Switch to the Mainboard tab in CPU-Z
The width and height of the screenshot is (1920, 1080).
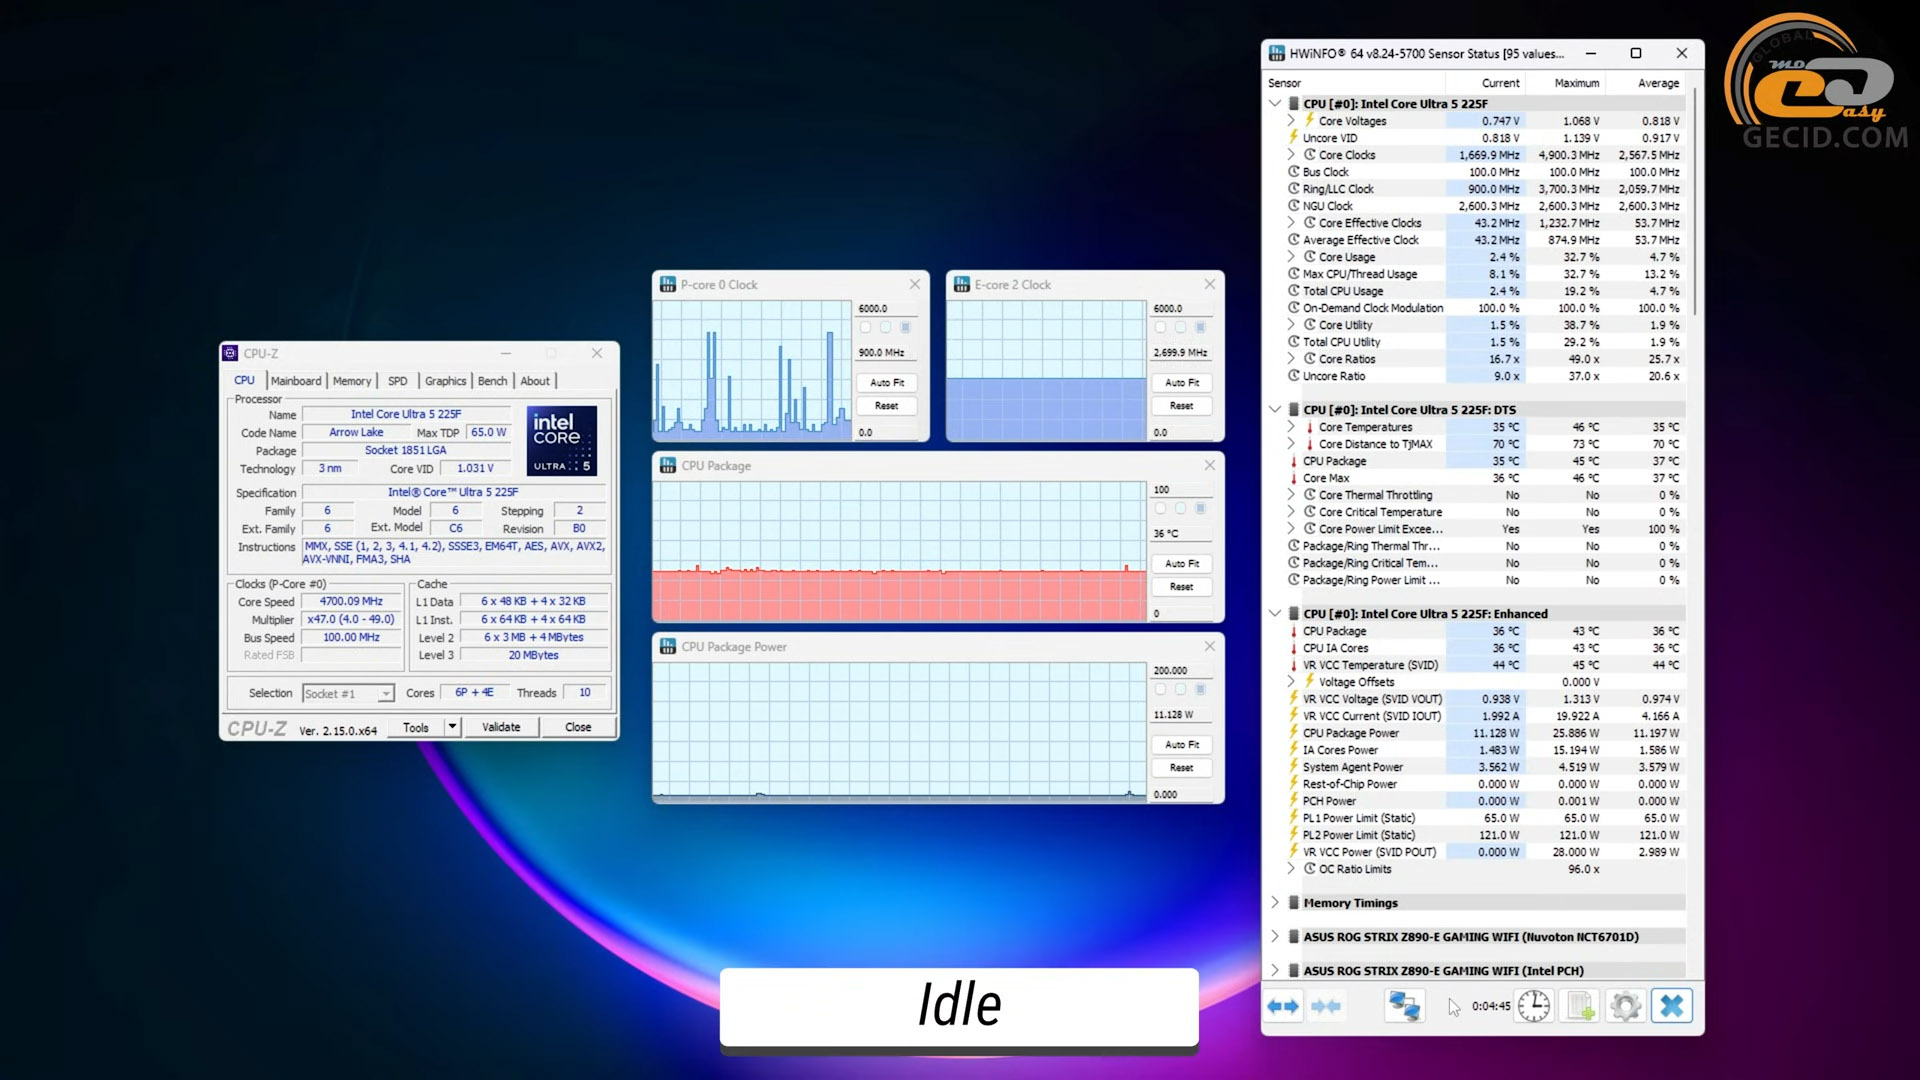296,381
